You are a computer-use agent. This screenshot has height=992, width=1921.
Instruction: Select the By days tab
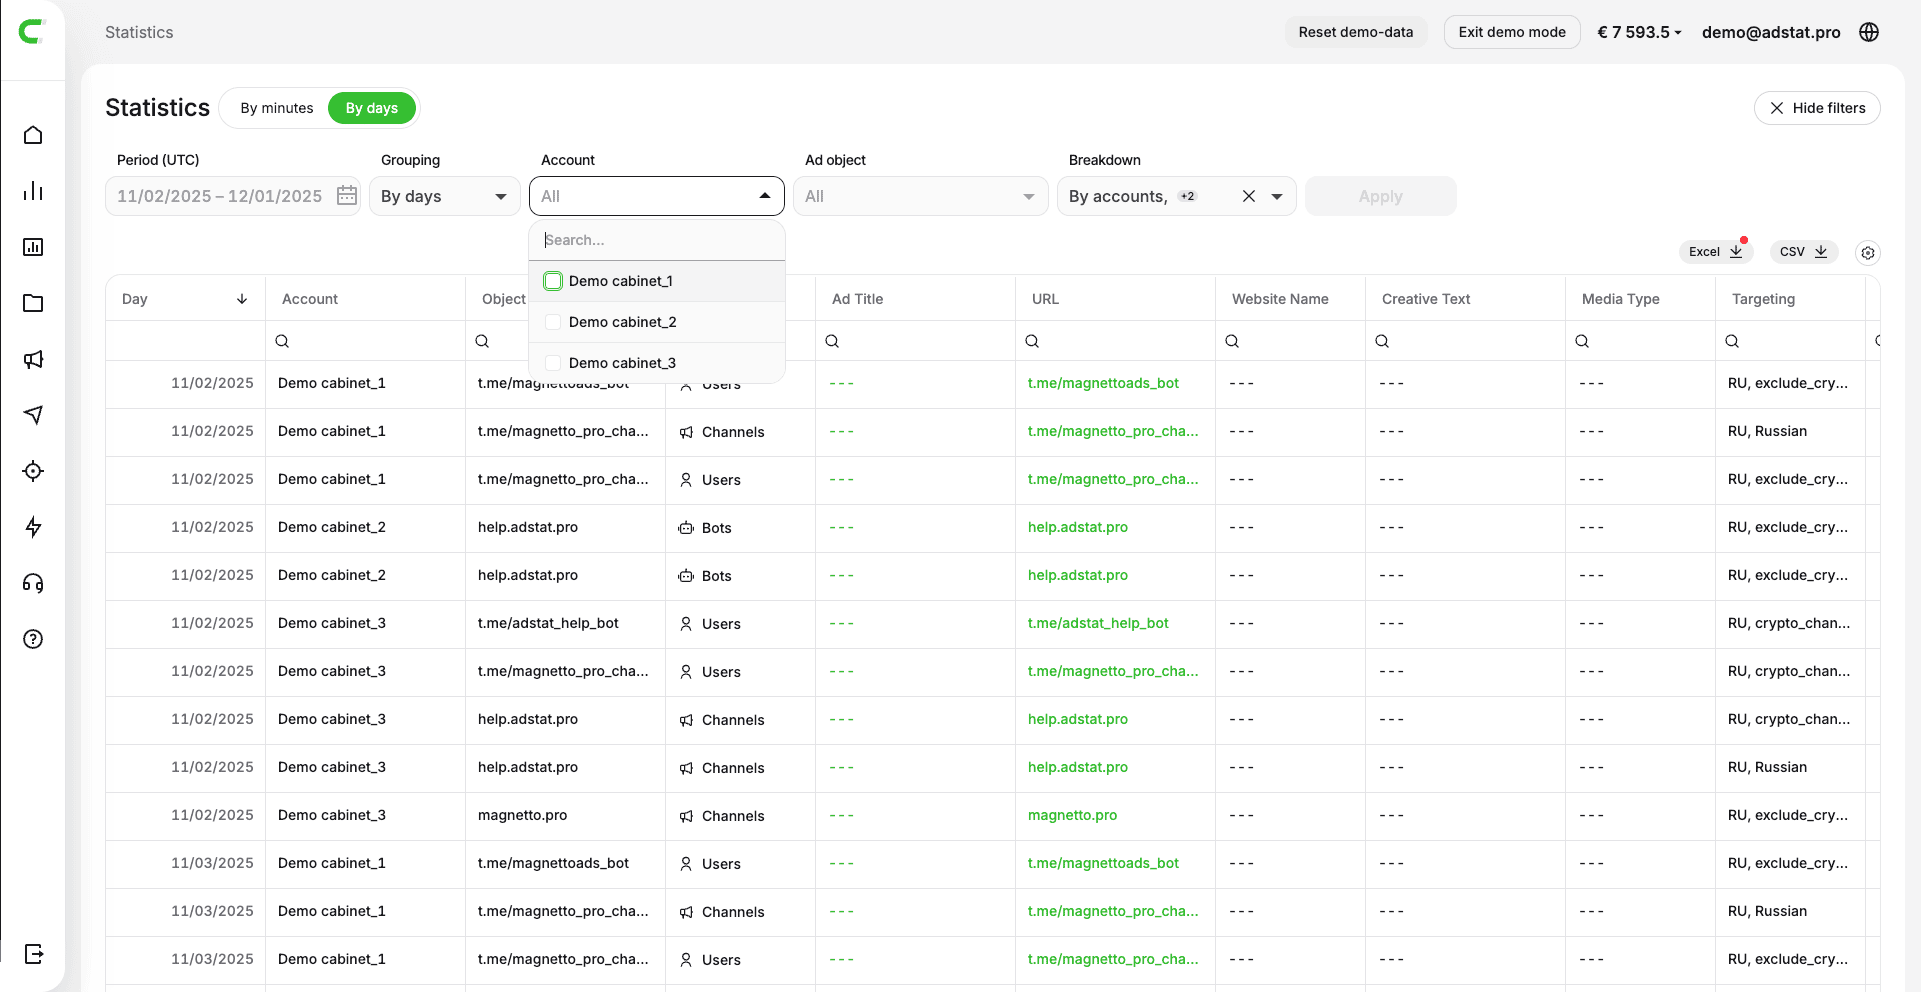[371, 108]
